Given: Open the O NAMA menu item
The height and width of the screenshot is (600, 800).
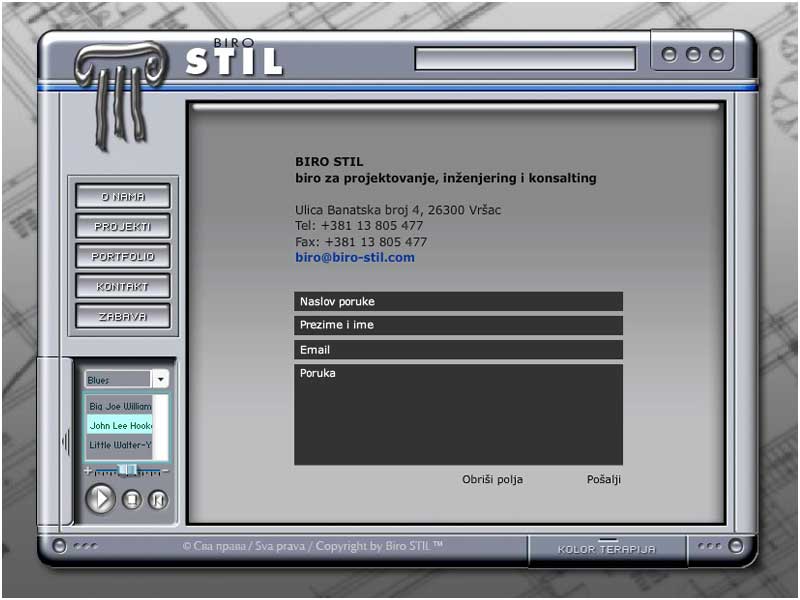Looking at the screenshot, I should coord(123,197).
